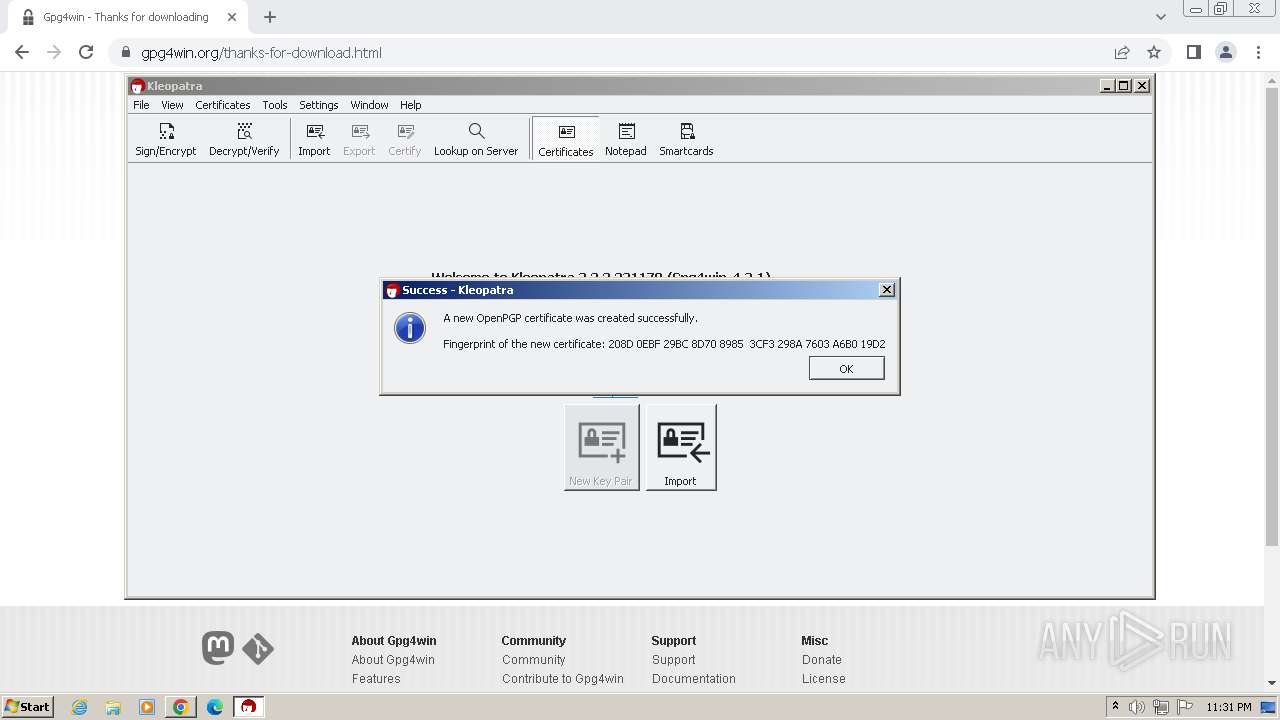Bookmark this page with the star icon
The height and width of the screenshot is (720, 1280).
pos(1154,53)
